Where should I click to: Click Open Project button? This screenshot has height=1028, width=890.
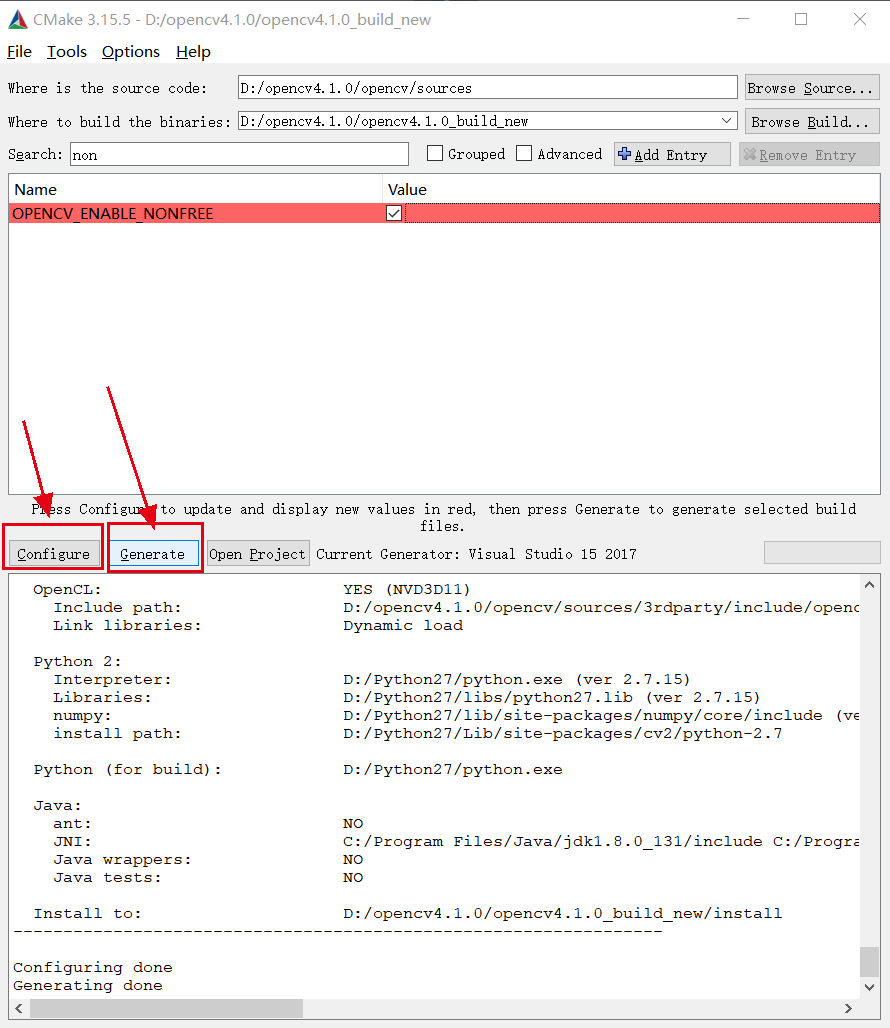click(257, 553)
